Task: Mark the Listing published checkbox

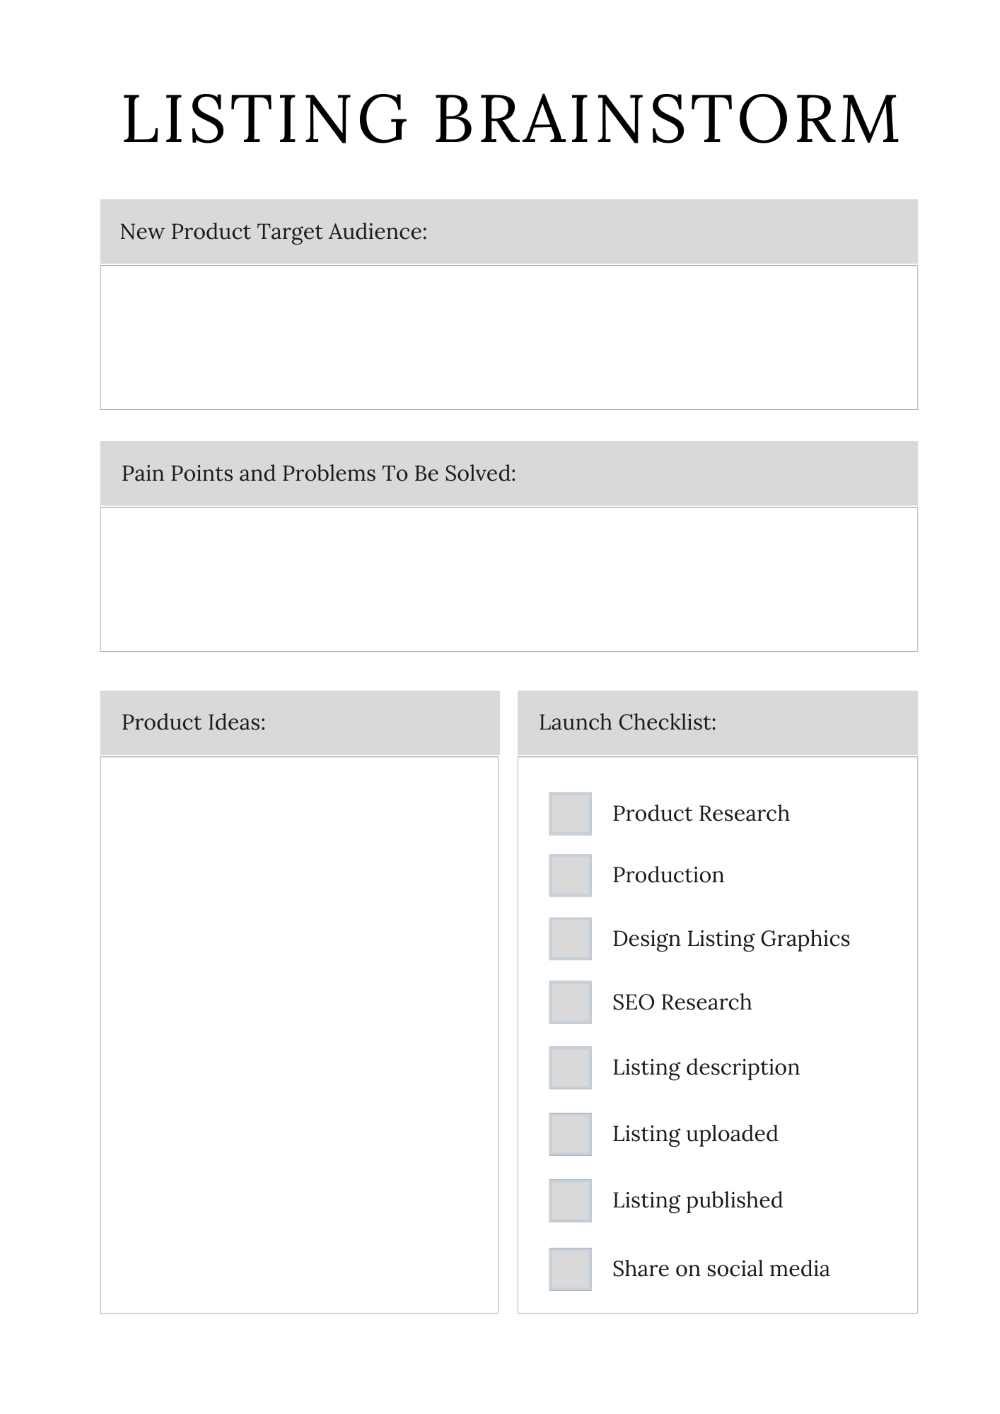Action: 570,1200
